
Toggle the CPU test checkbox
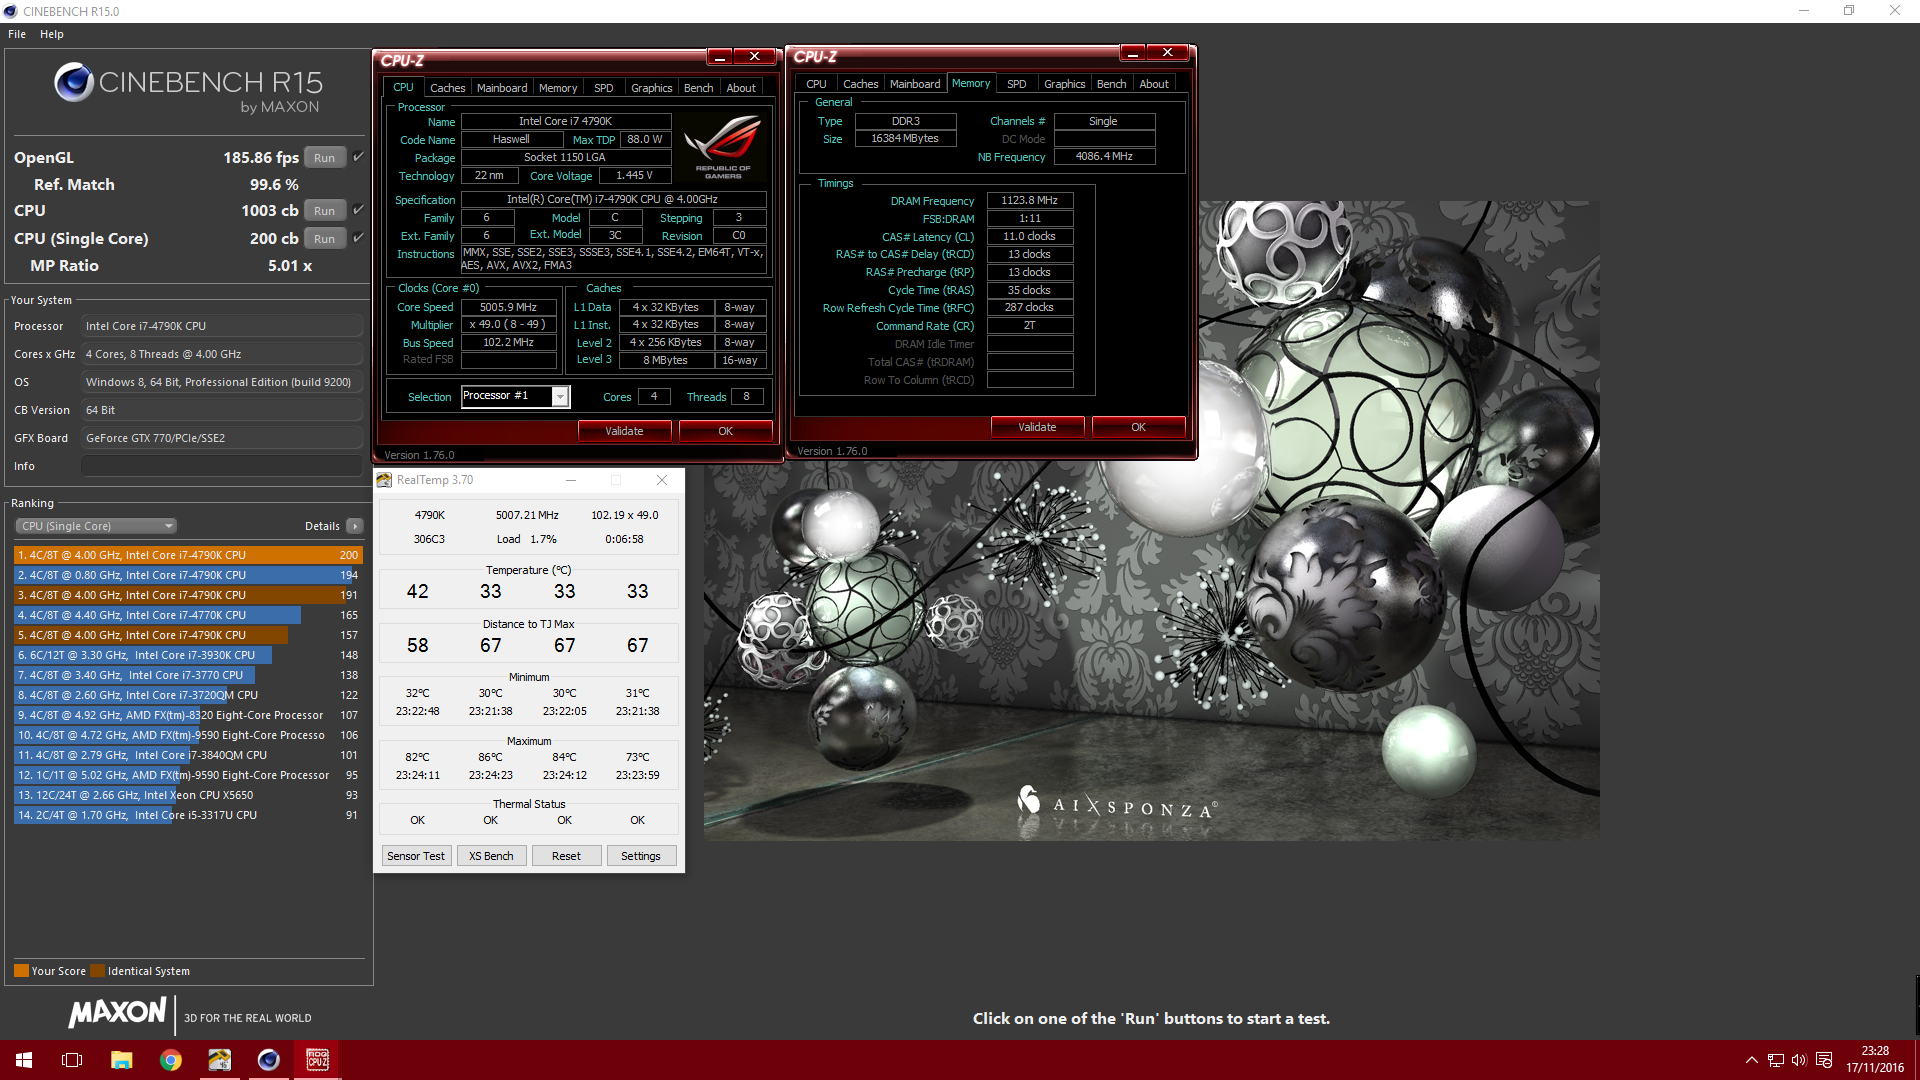[358, 210]
